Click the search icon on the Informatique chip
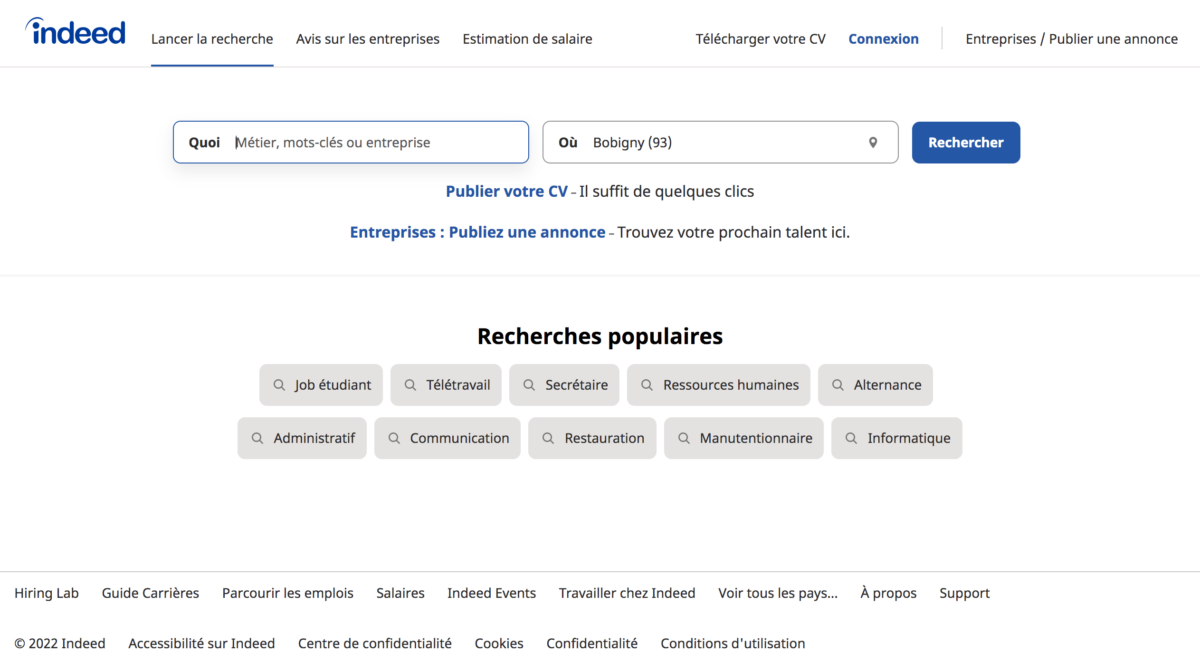The height and width of the screenshot is (653, 1200). [850, 438]
